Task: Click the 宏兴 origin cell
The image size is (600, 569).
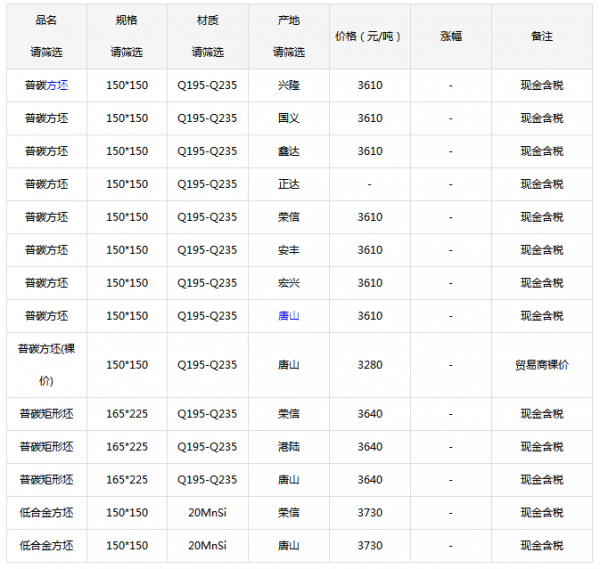Action: tap(289, 283)
